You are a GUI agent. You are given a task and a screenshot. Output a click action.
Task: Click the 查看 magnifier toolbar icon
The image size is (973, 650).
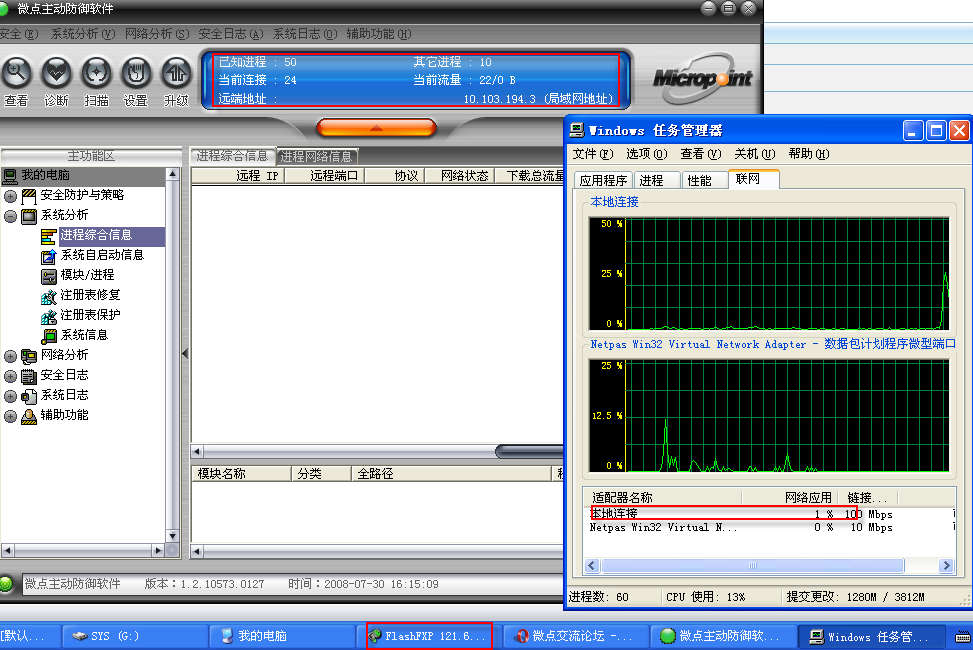click(16, 73)
